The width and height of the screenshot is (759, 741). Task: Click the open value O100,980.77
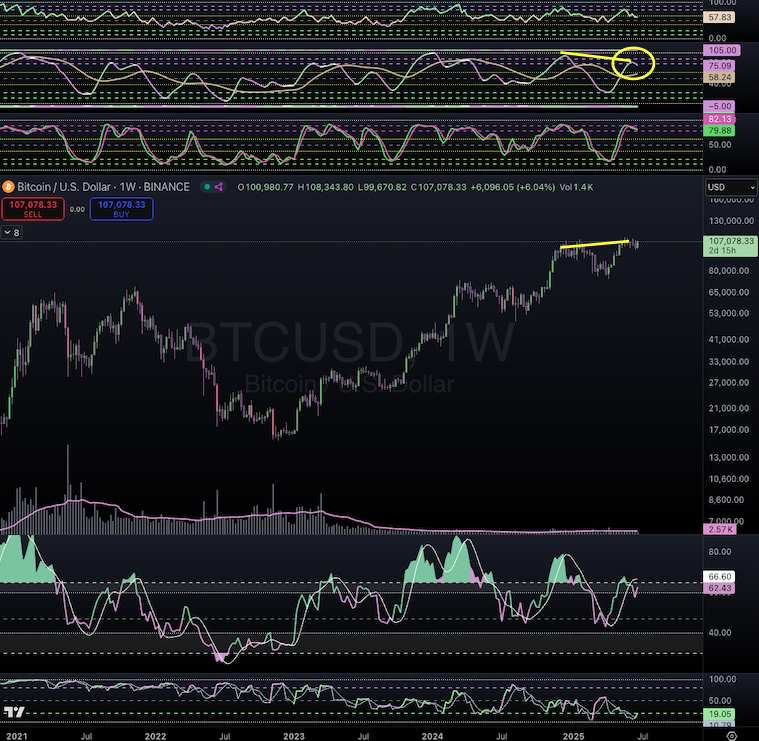(x=265, y=187)
